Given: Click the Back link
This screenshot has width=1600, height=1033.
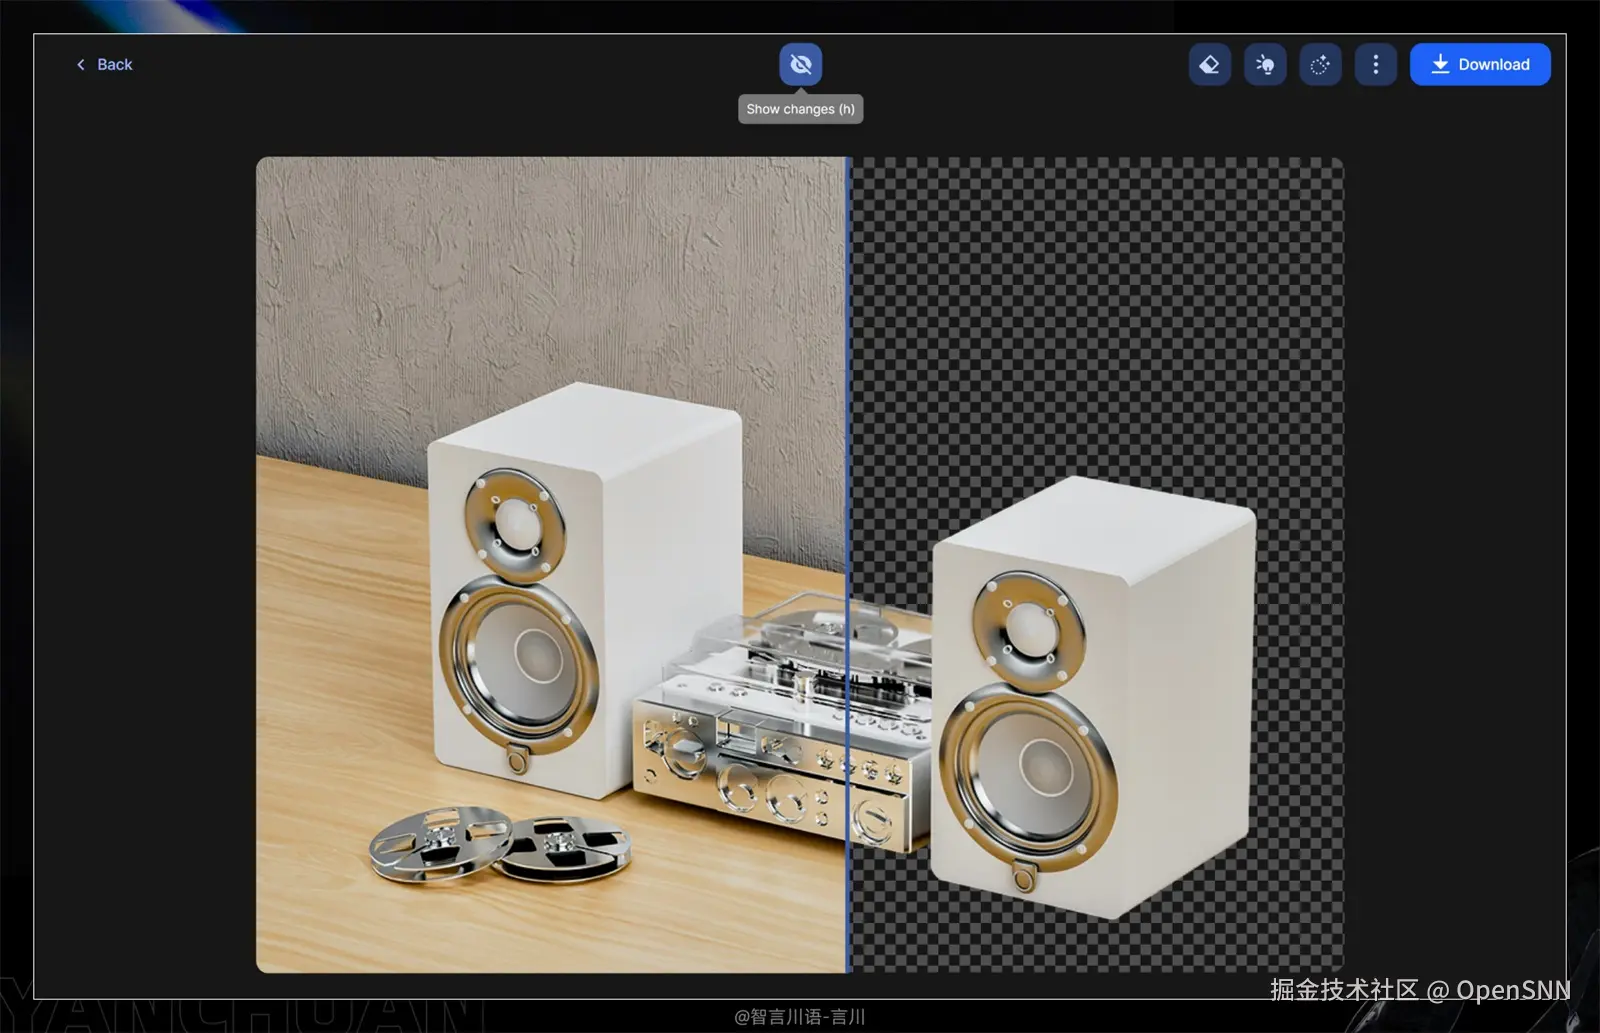Looking at the screenshot, I should click(104, 64).
